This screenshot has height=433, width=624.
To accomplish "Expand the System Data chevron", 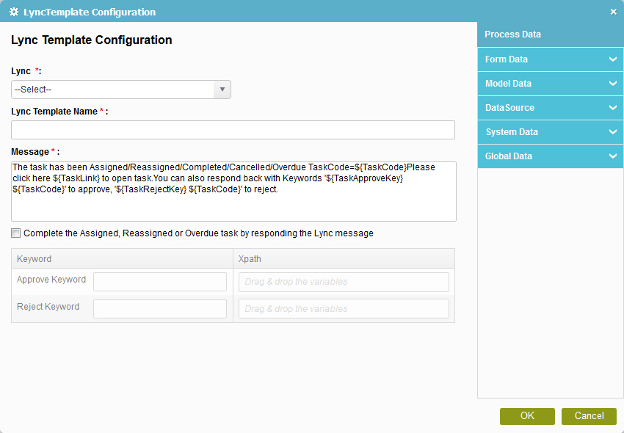I will 612,132.
